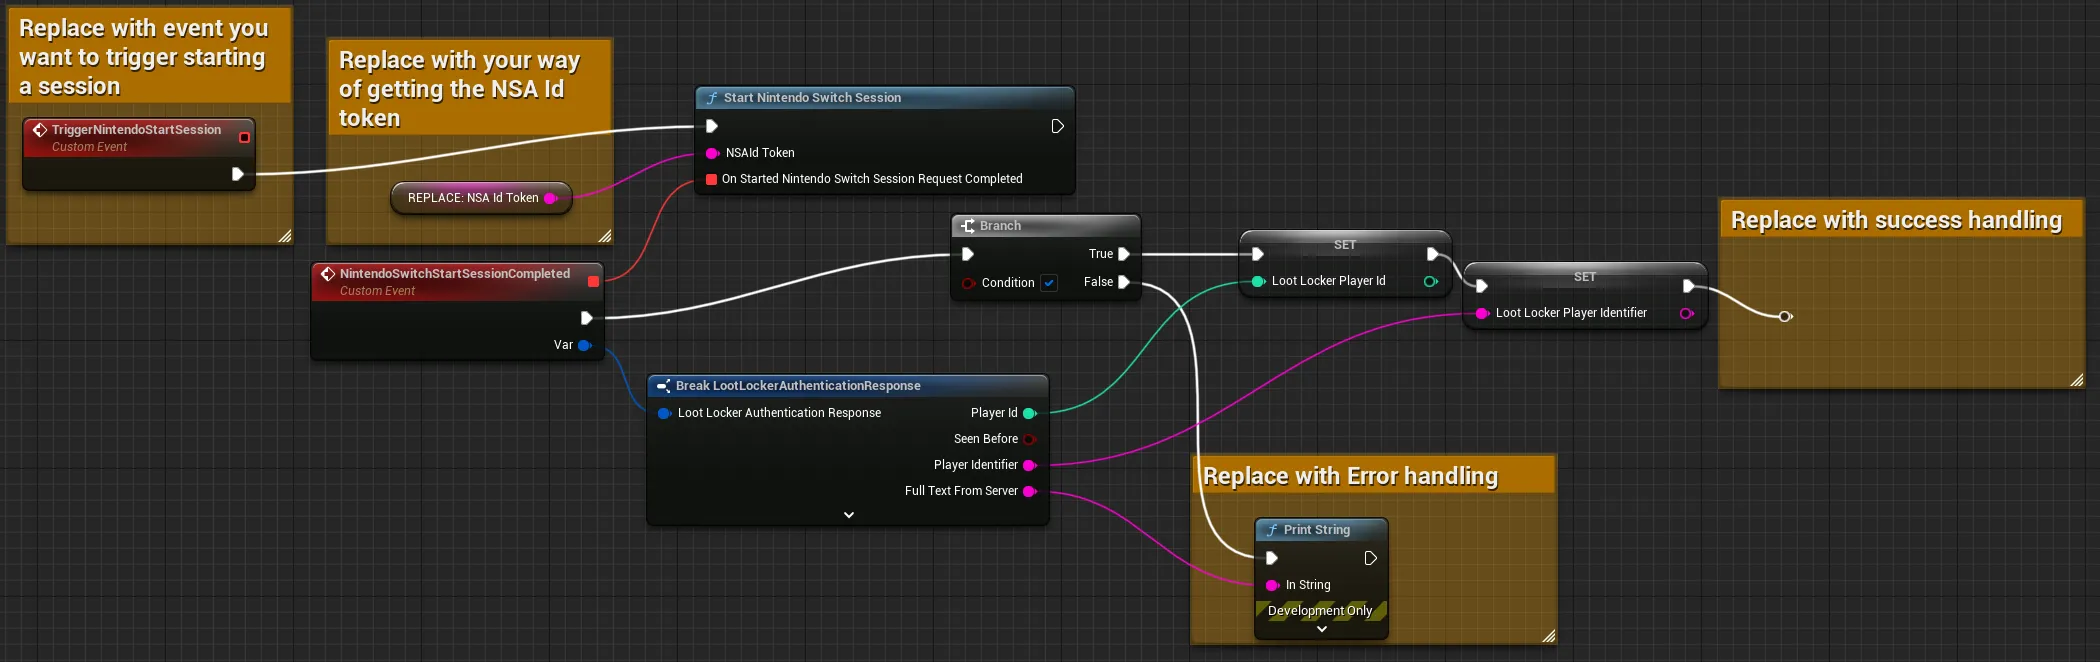Image resolution: width=2100 pixels, height=662 pixels.
Task: Click the Branch exec input pin
Action: click(x=968, y=254)
